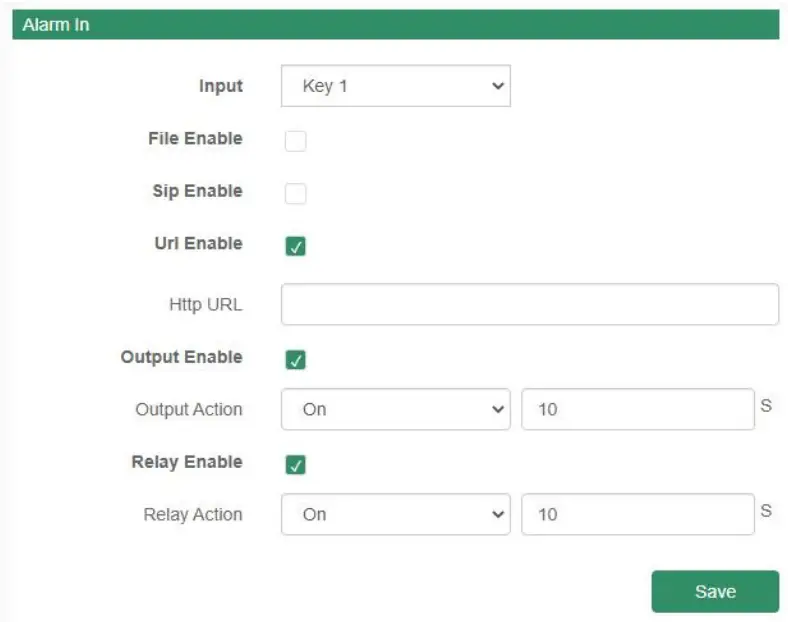788x622 pixels.
Task: Click into the Http URL text field
Action: pos(529,304)
